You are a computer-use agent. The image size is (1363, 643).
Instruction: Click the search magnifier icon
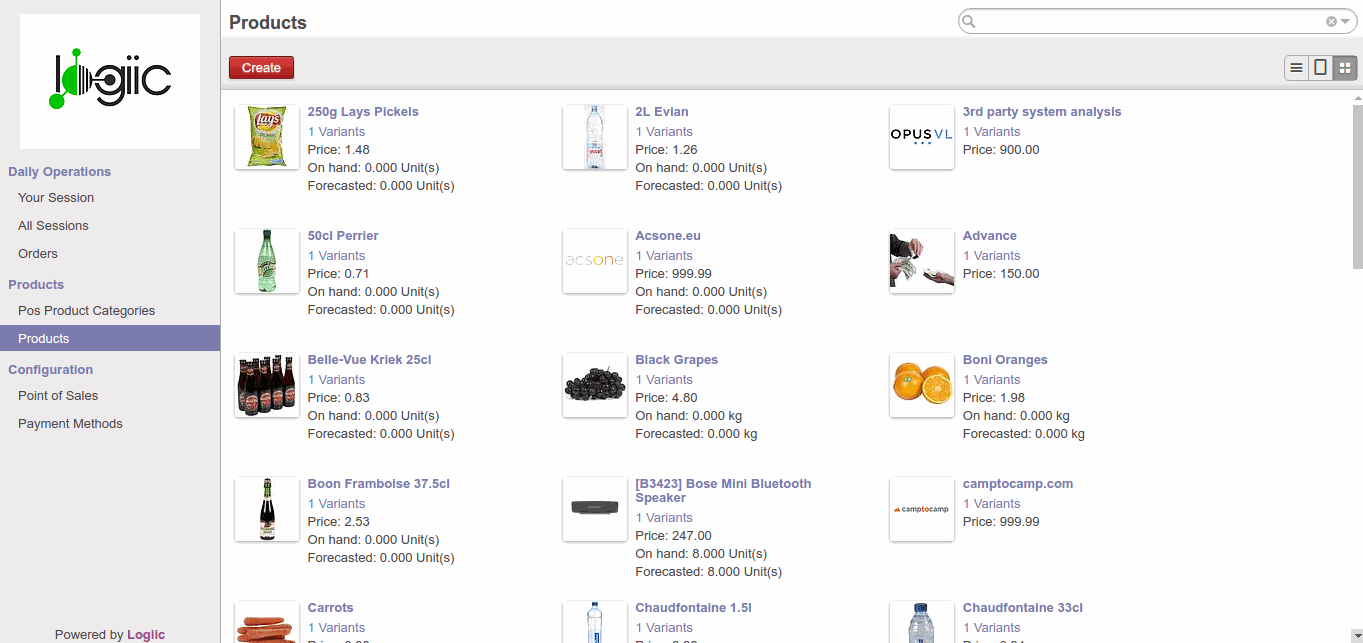click(968, 21)
